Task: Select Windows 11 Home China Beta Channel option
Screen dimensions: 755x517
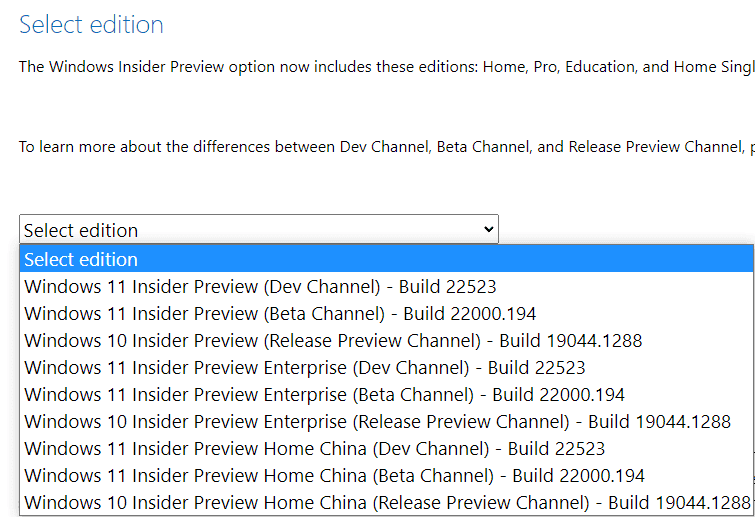Action: 387,475
